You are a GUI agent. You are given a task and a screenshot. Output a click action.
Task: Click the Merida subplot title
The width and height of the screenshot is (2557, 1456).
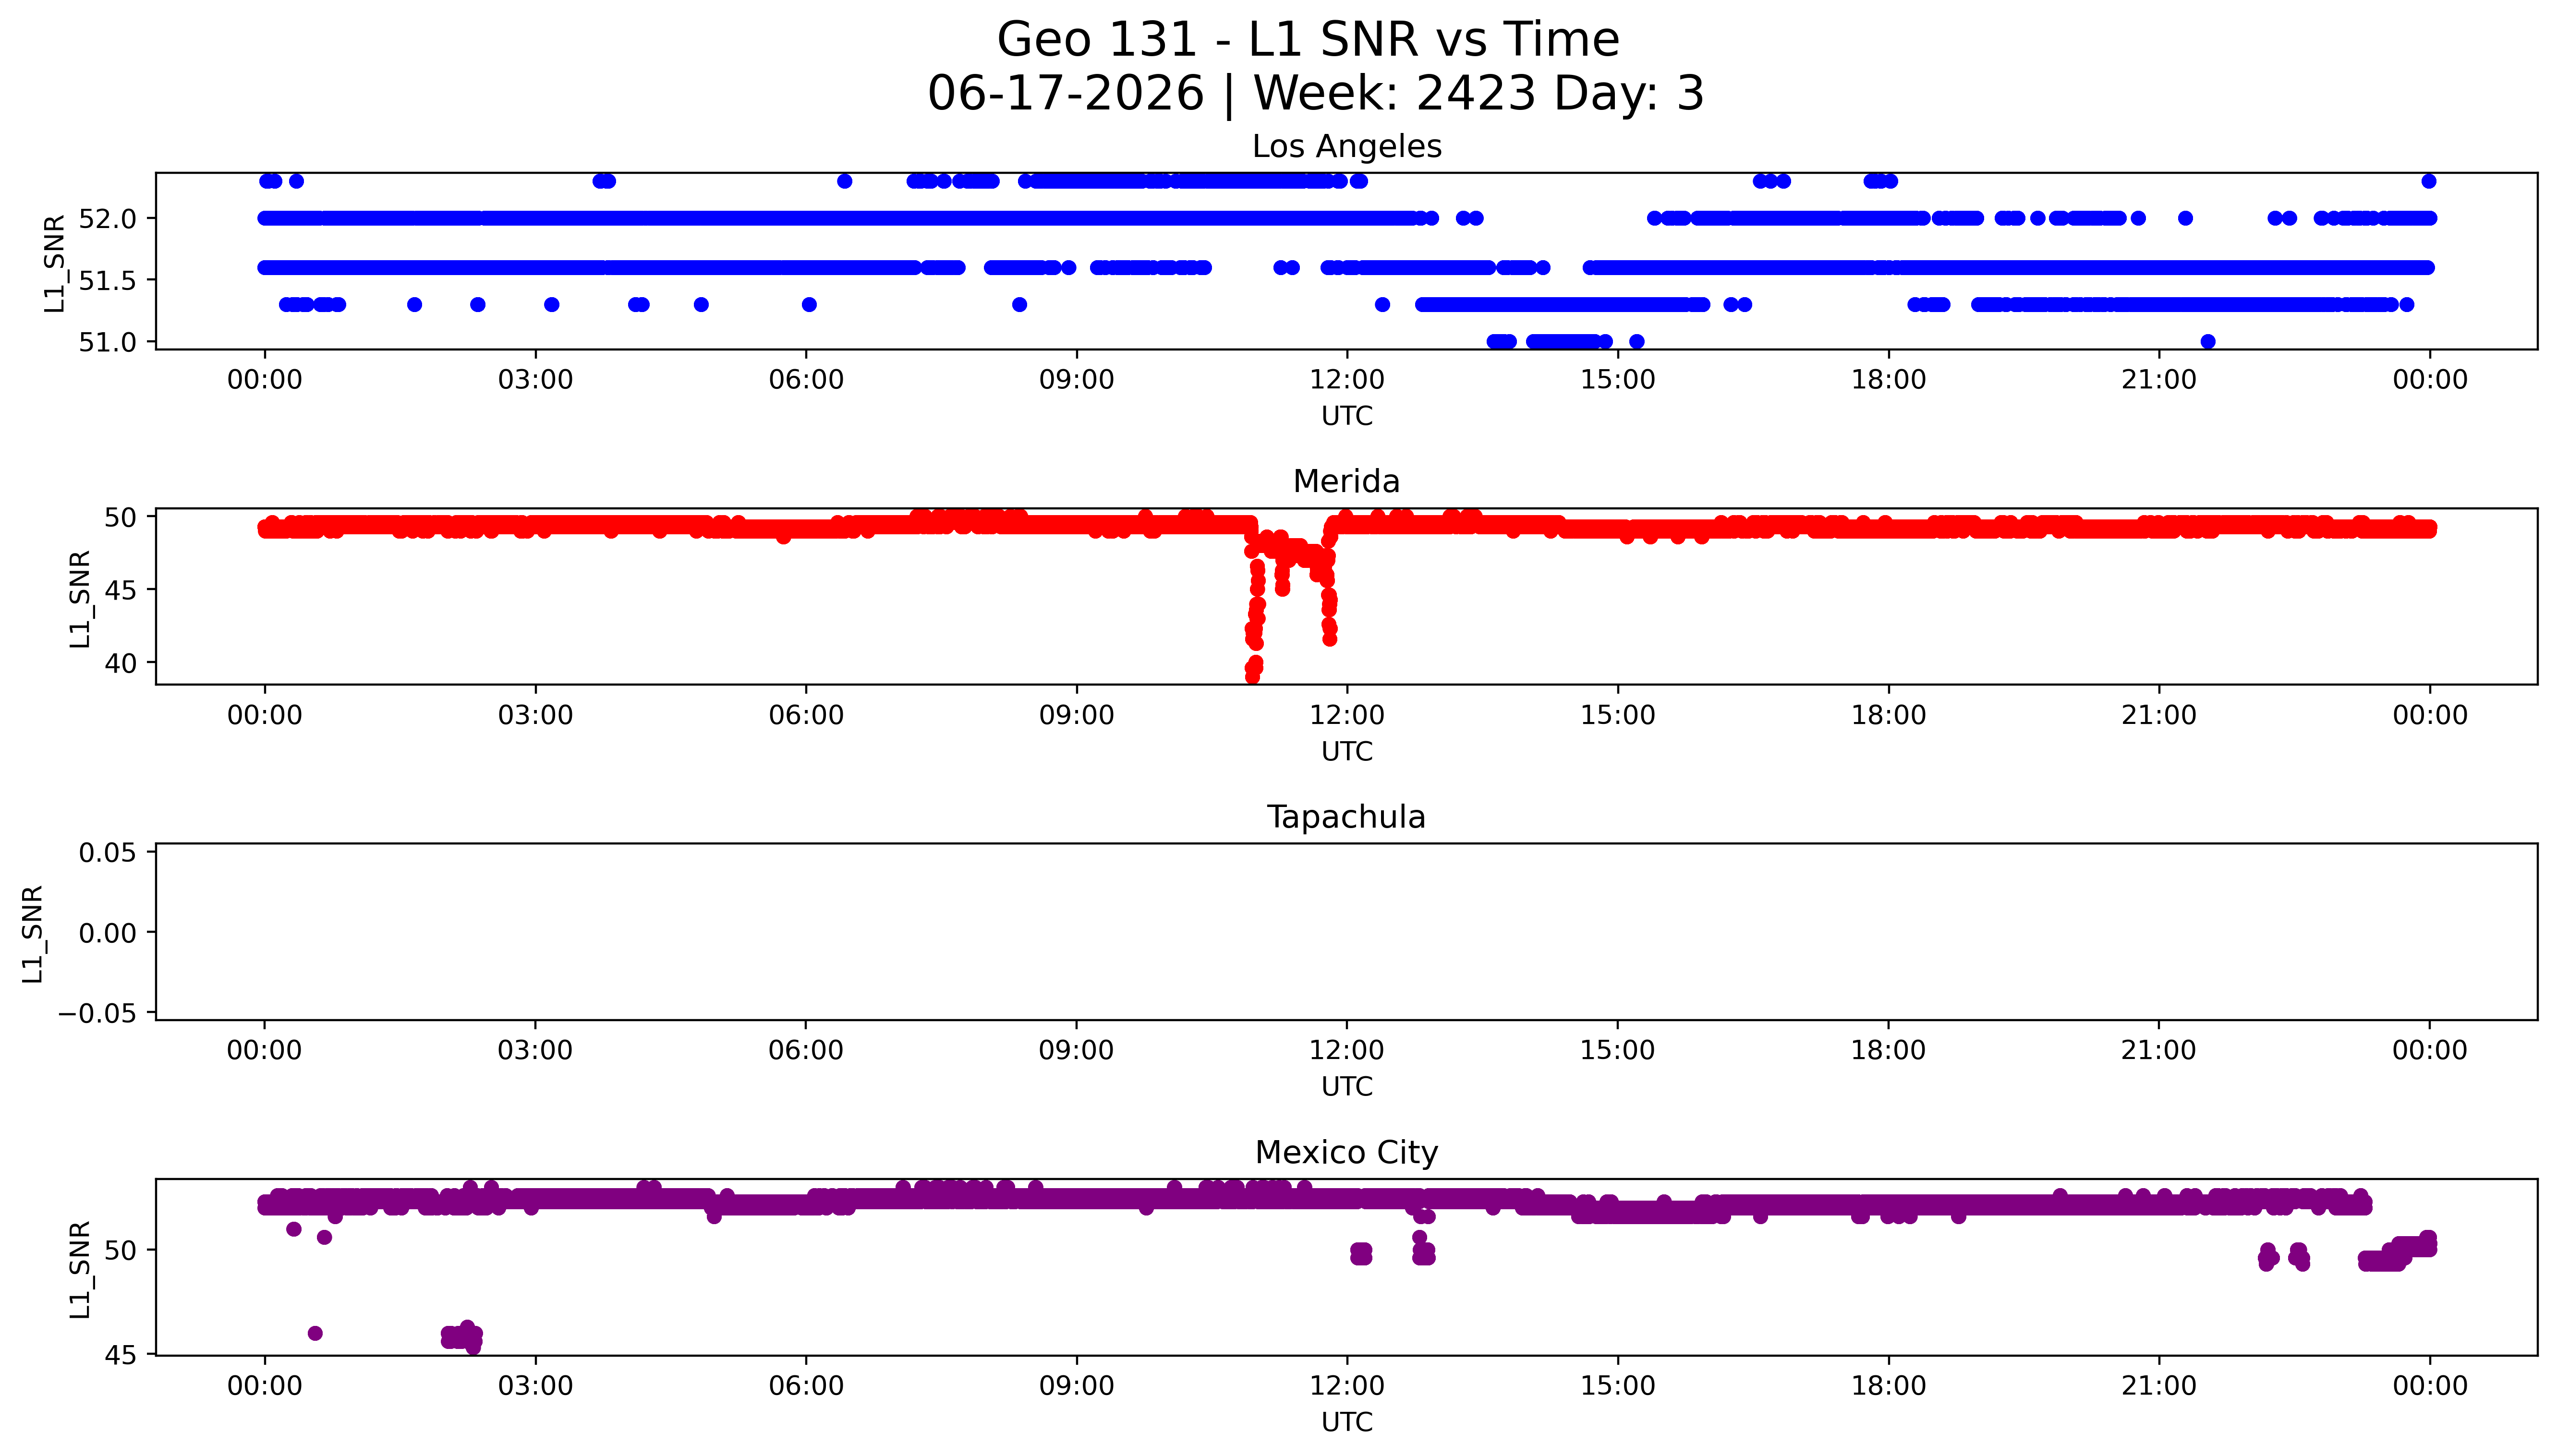pyautogui.click(x=1346, y=482)
